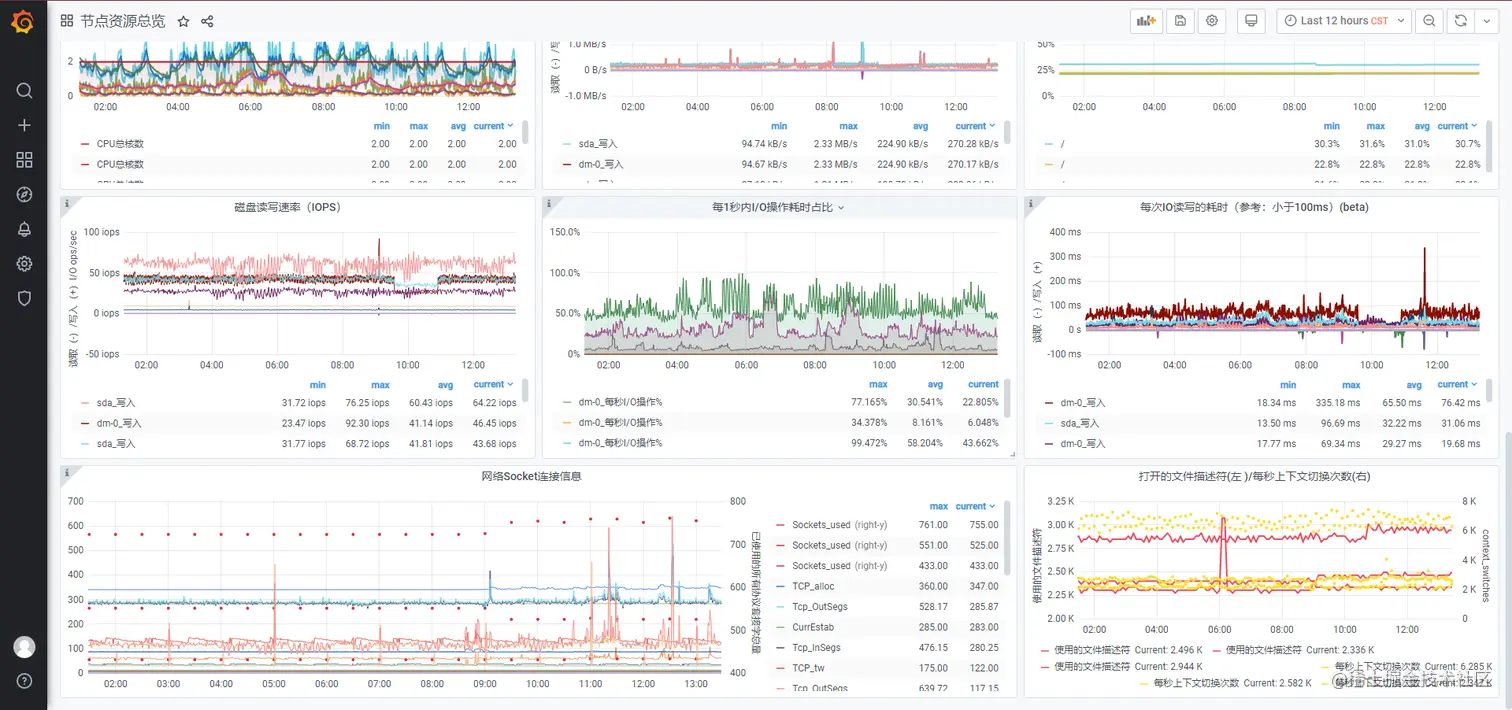
Task: Save the dashboard with the floppy icon
Action: pos(1180,21)
